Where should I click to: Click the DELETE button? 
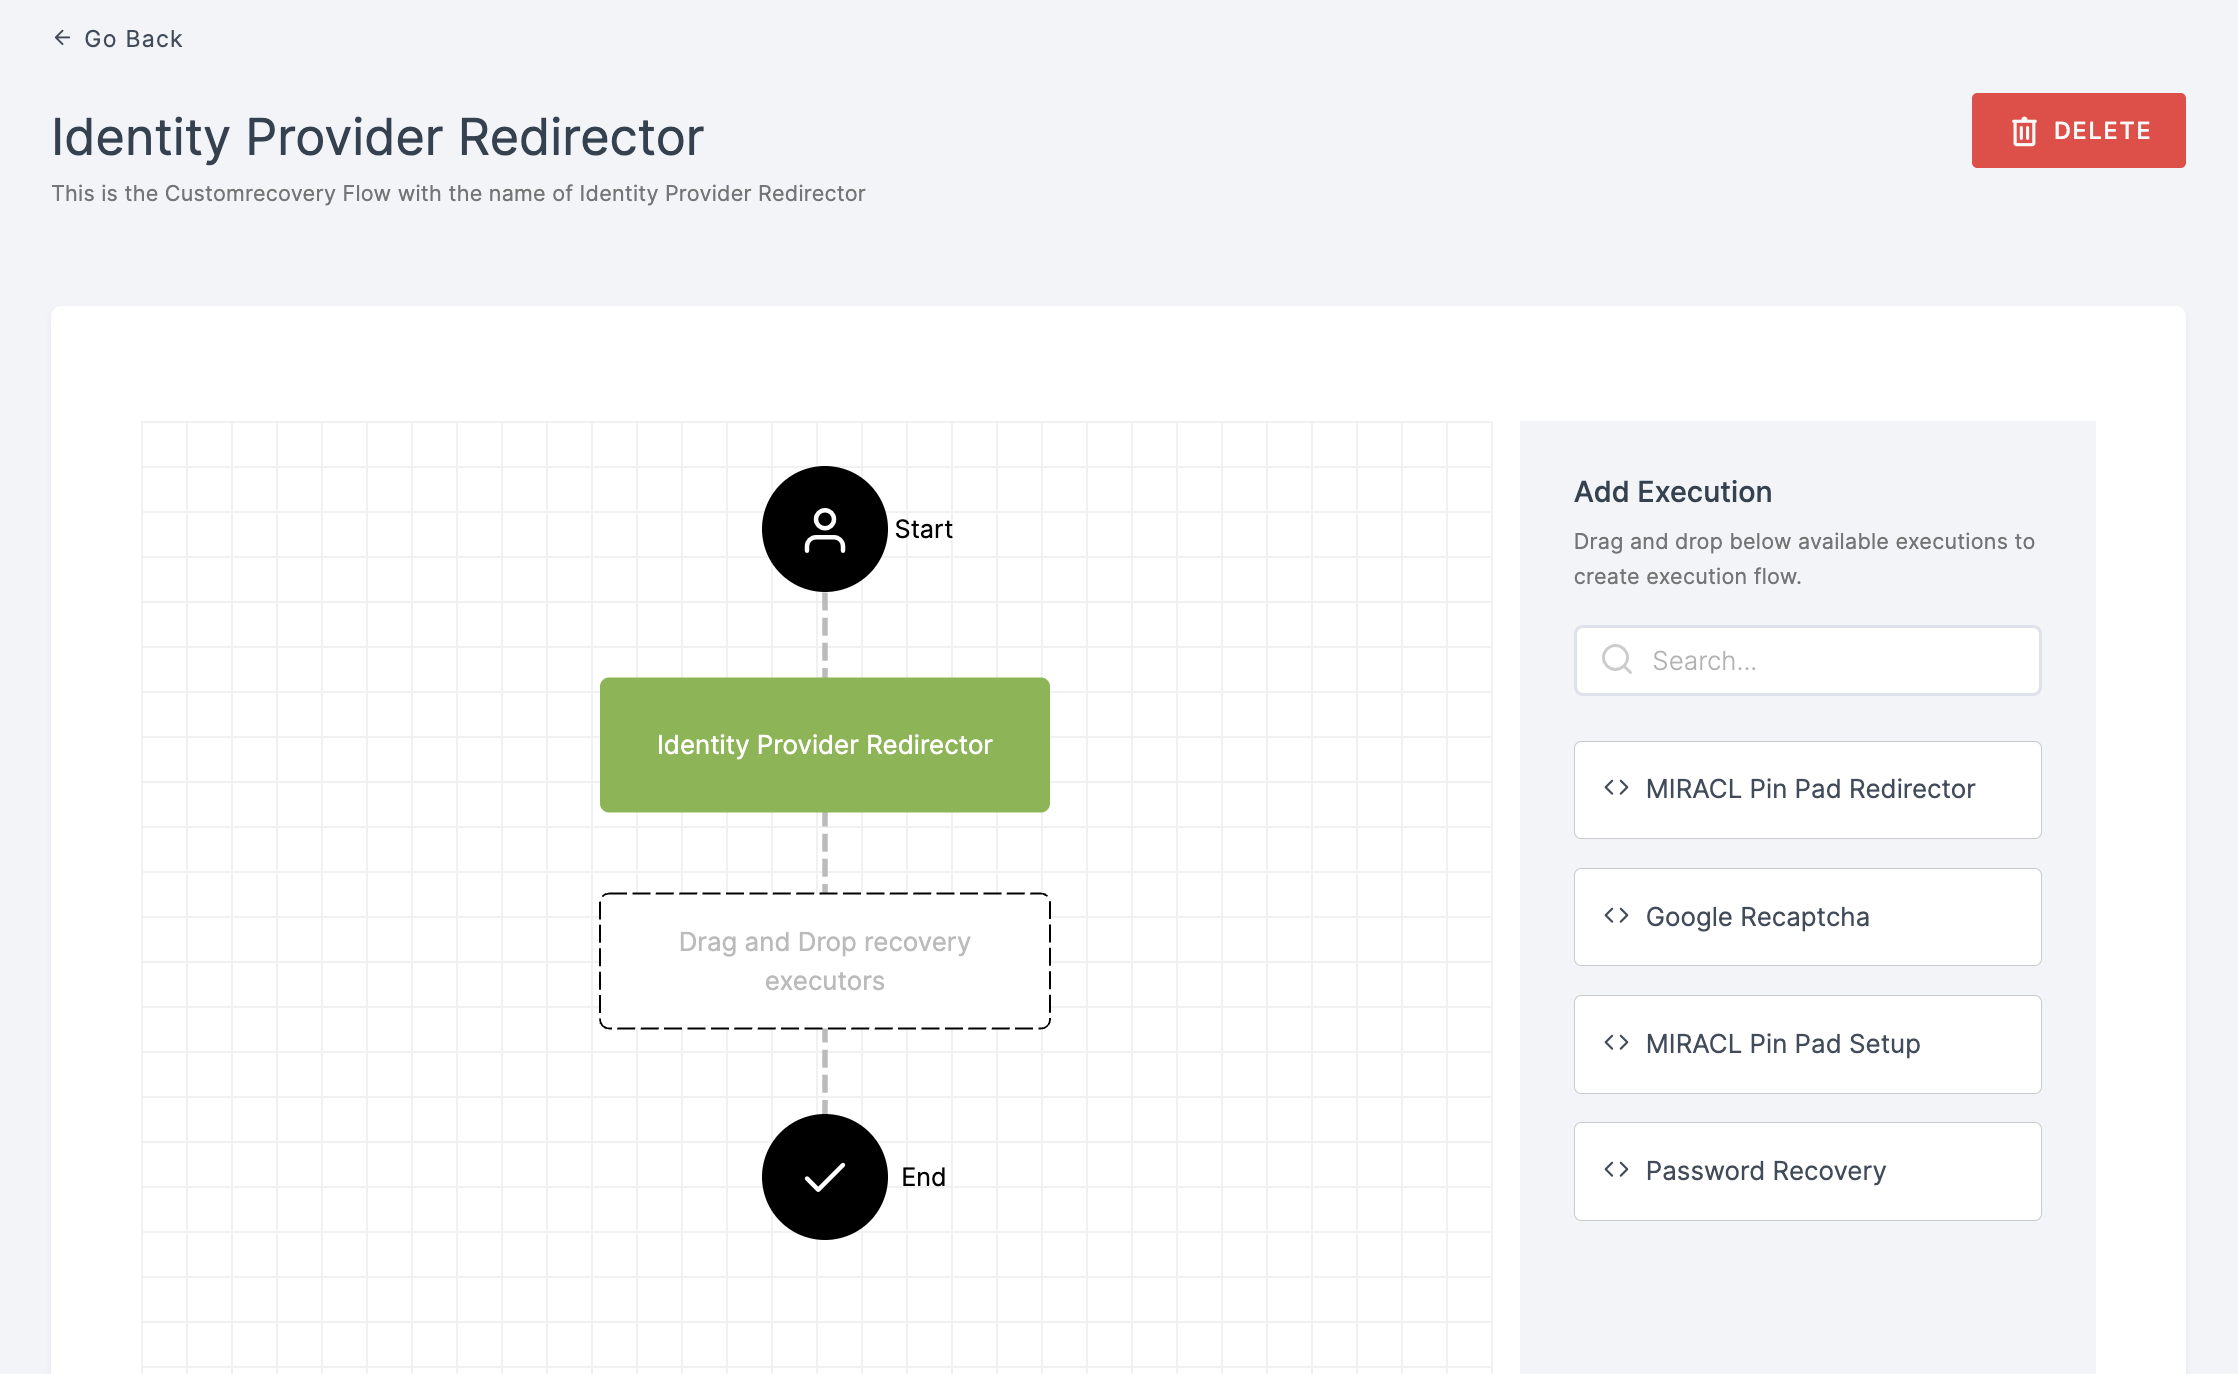[2080, 129]
